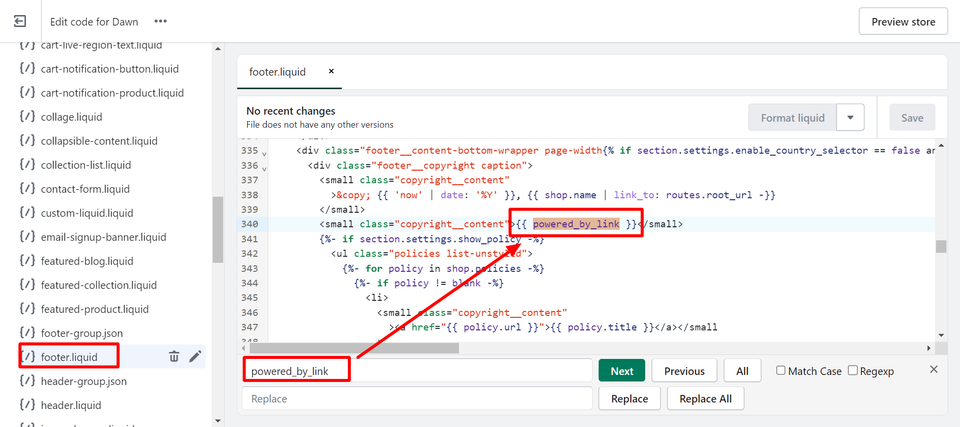960x427 pixels.
Task: Click the file icon beside email-signup-banner.liquid
Action: pos(27,236)
